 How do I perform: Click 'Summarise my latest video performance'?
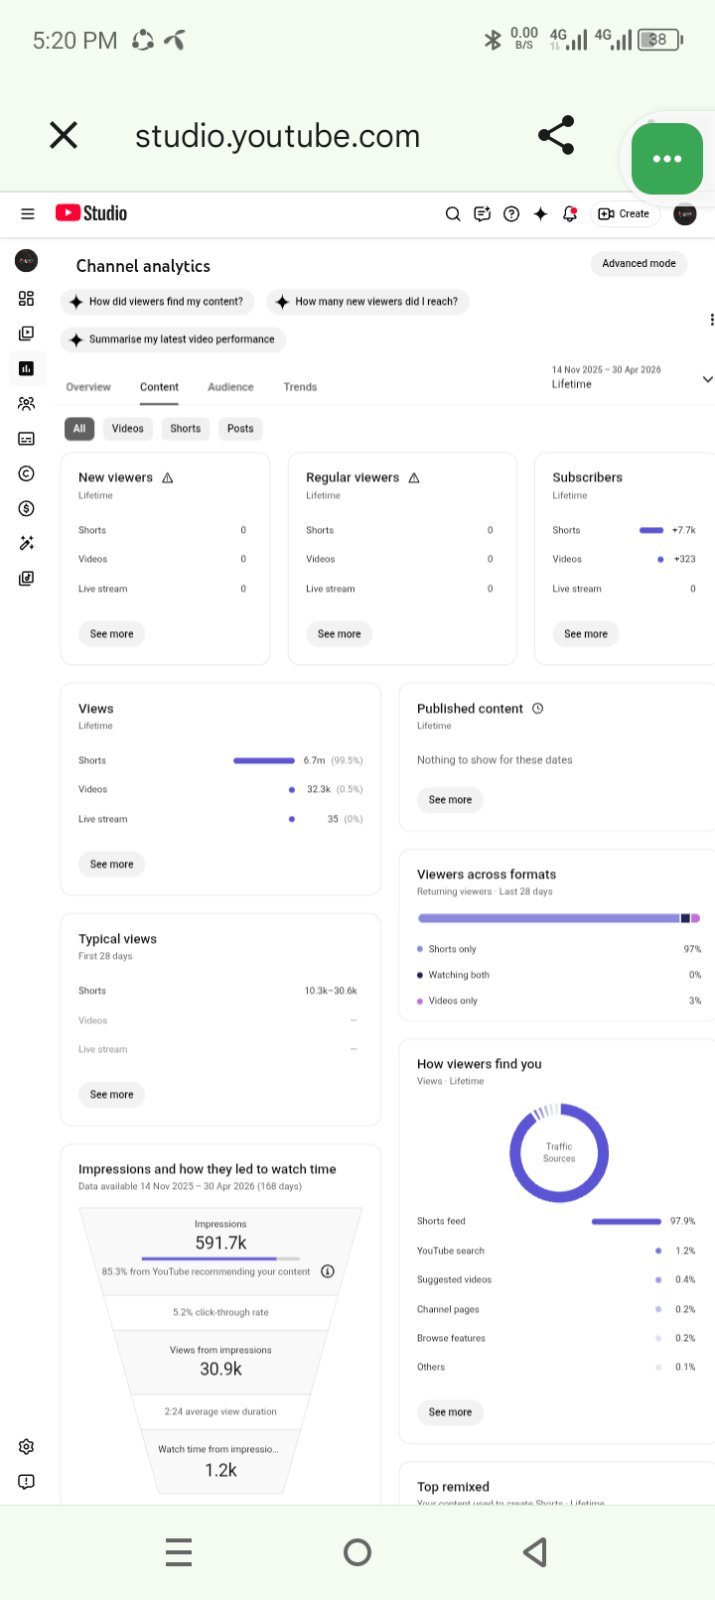click(x=173, y=339)
